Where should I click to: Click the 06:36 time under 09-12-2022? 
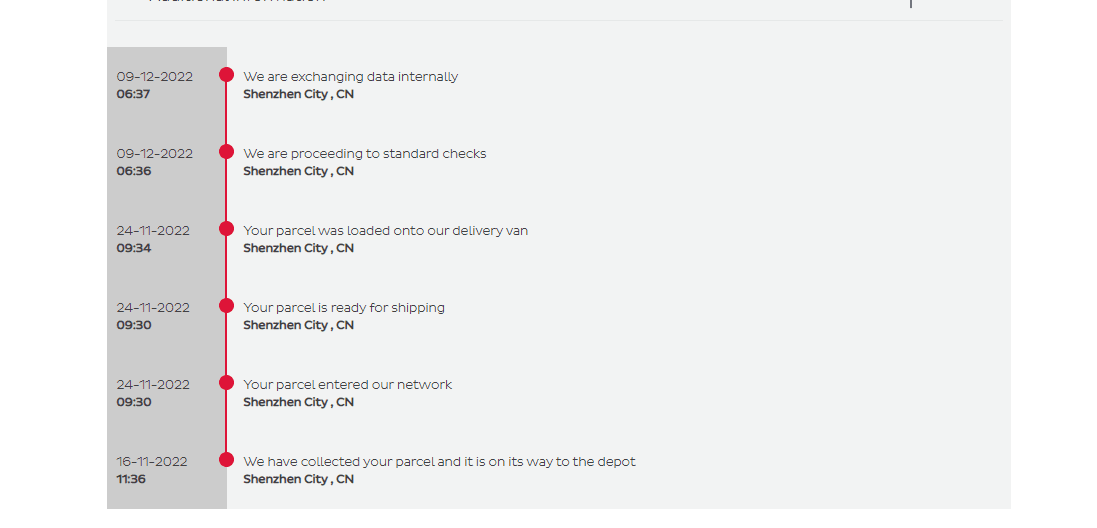[133, 171]
